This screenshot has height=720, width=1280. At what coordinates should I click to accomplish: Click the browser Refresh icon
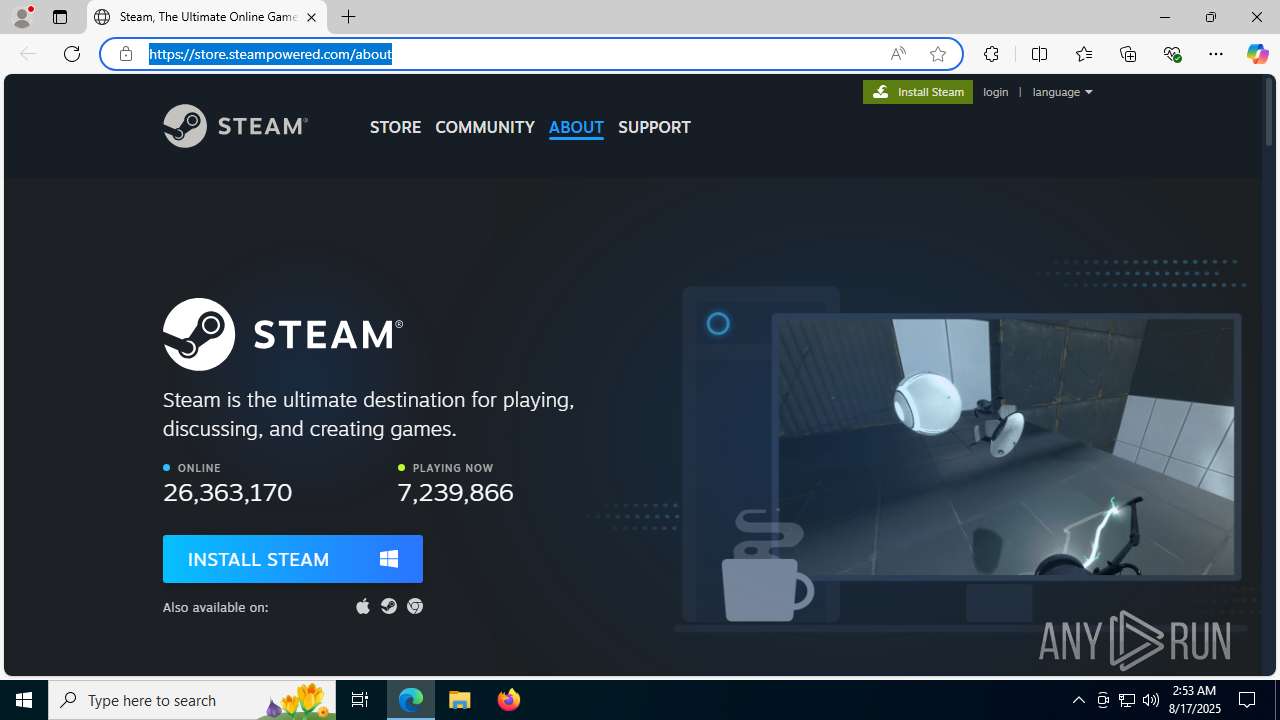click(x=72, y=54)
